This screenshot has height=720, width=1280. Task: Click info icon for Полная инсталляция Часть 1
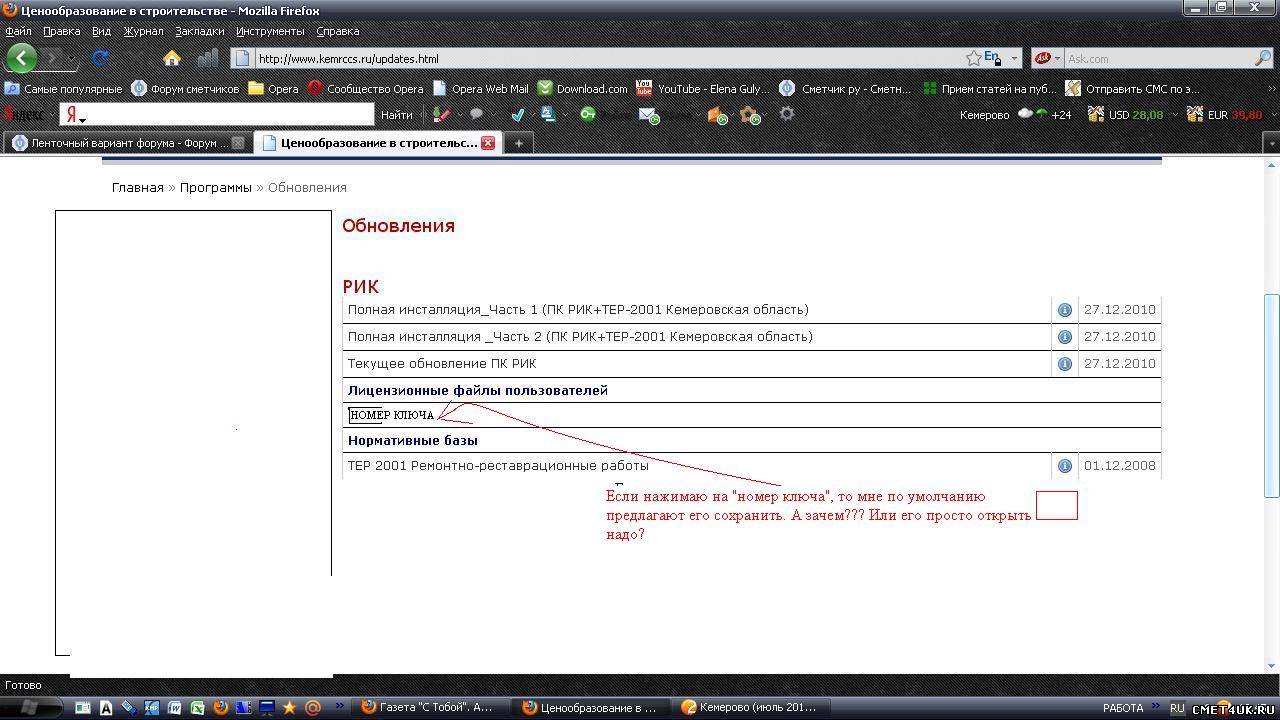point(1065,310)
